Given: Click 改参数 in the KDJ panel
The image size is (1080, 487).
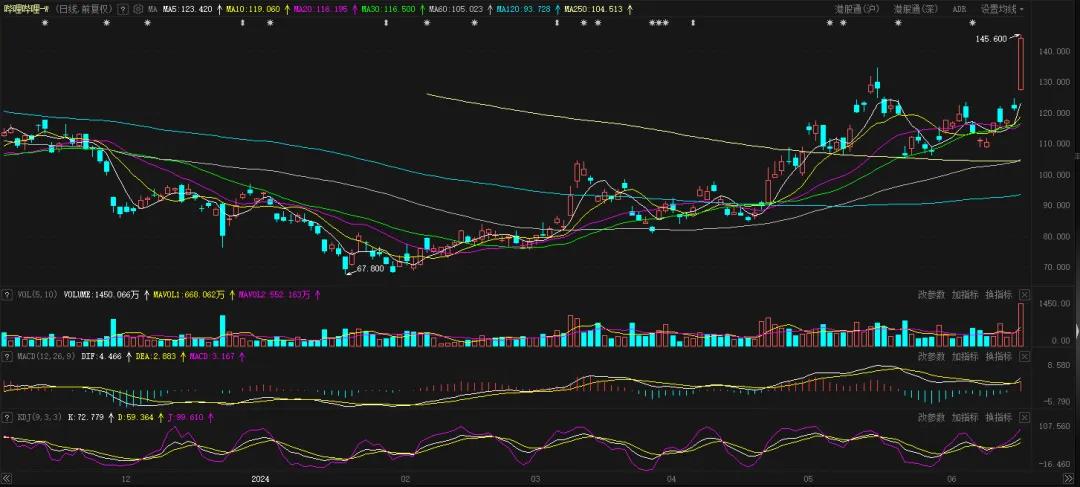Looking at the screenshot, I should click(x=931, y=417).
